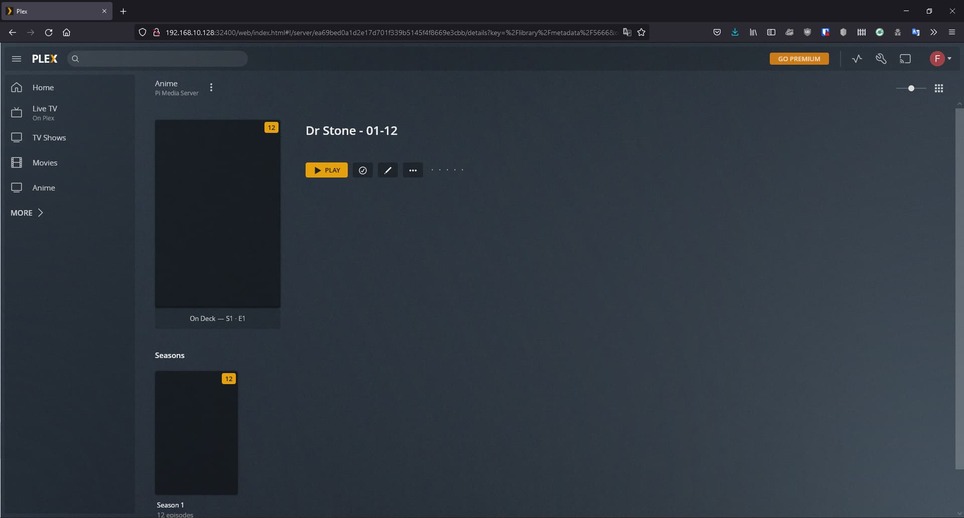Edit metadata with the pencil icon
The image size is (964, 518).
pos(387,170)
